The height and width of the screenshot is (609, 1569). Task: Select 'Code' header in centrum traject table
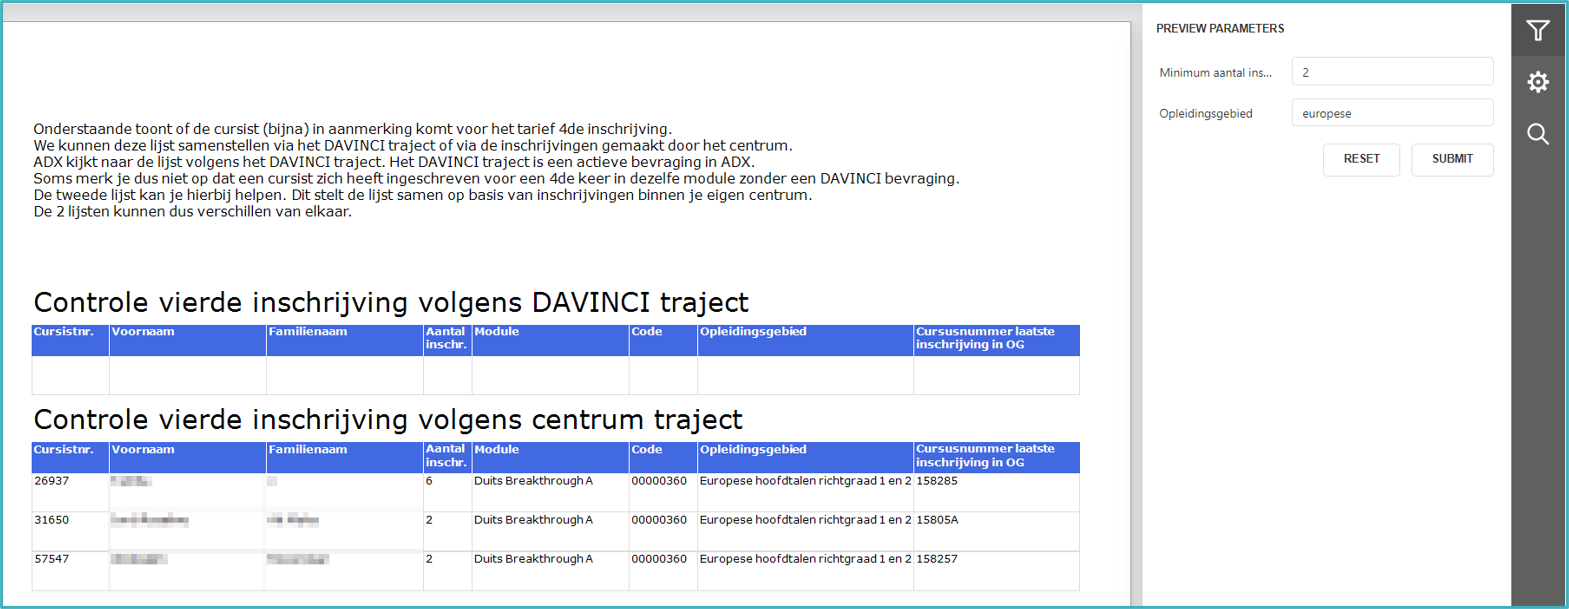tap(647, 450)
